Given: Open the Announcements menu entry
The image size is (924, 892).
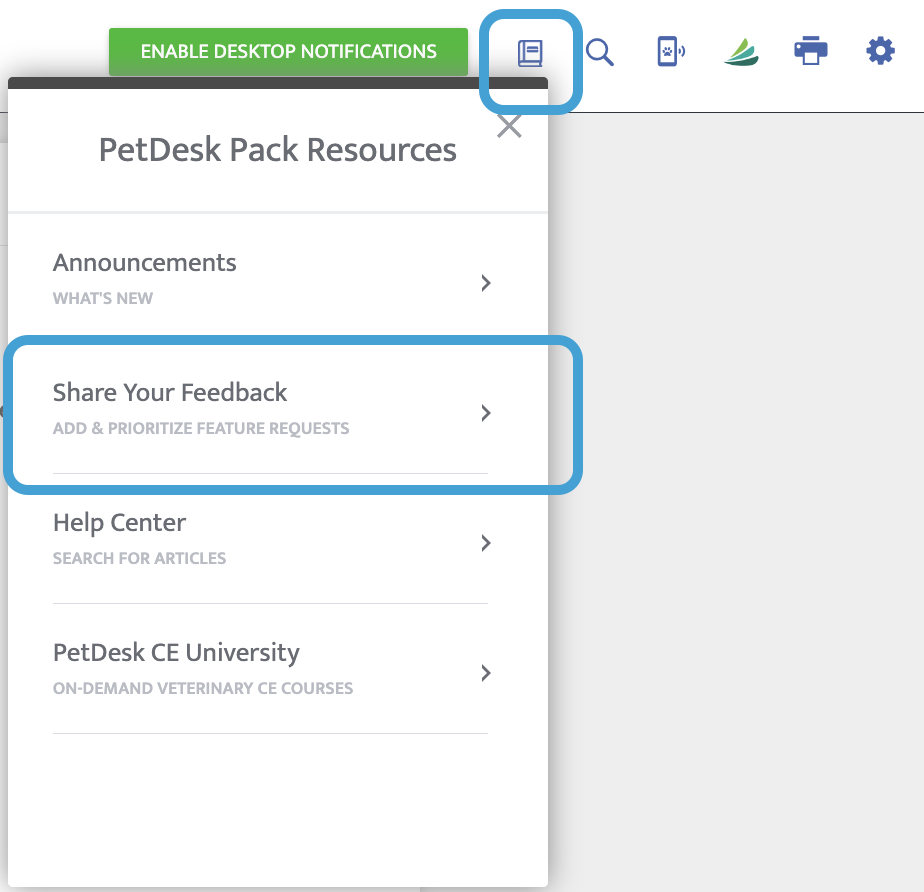Looking at the screenshot, I should pos(145,263).
